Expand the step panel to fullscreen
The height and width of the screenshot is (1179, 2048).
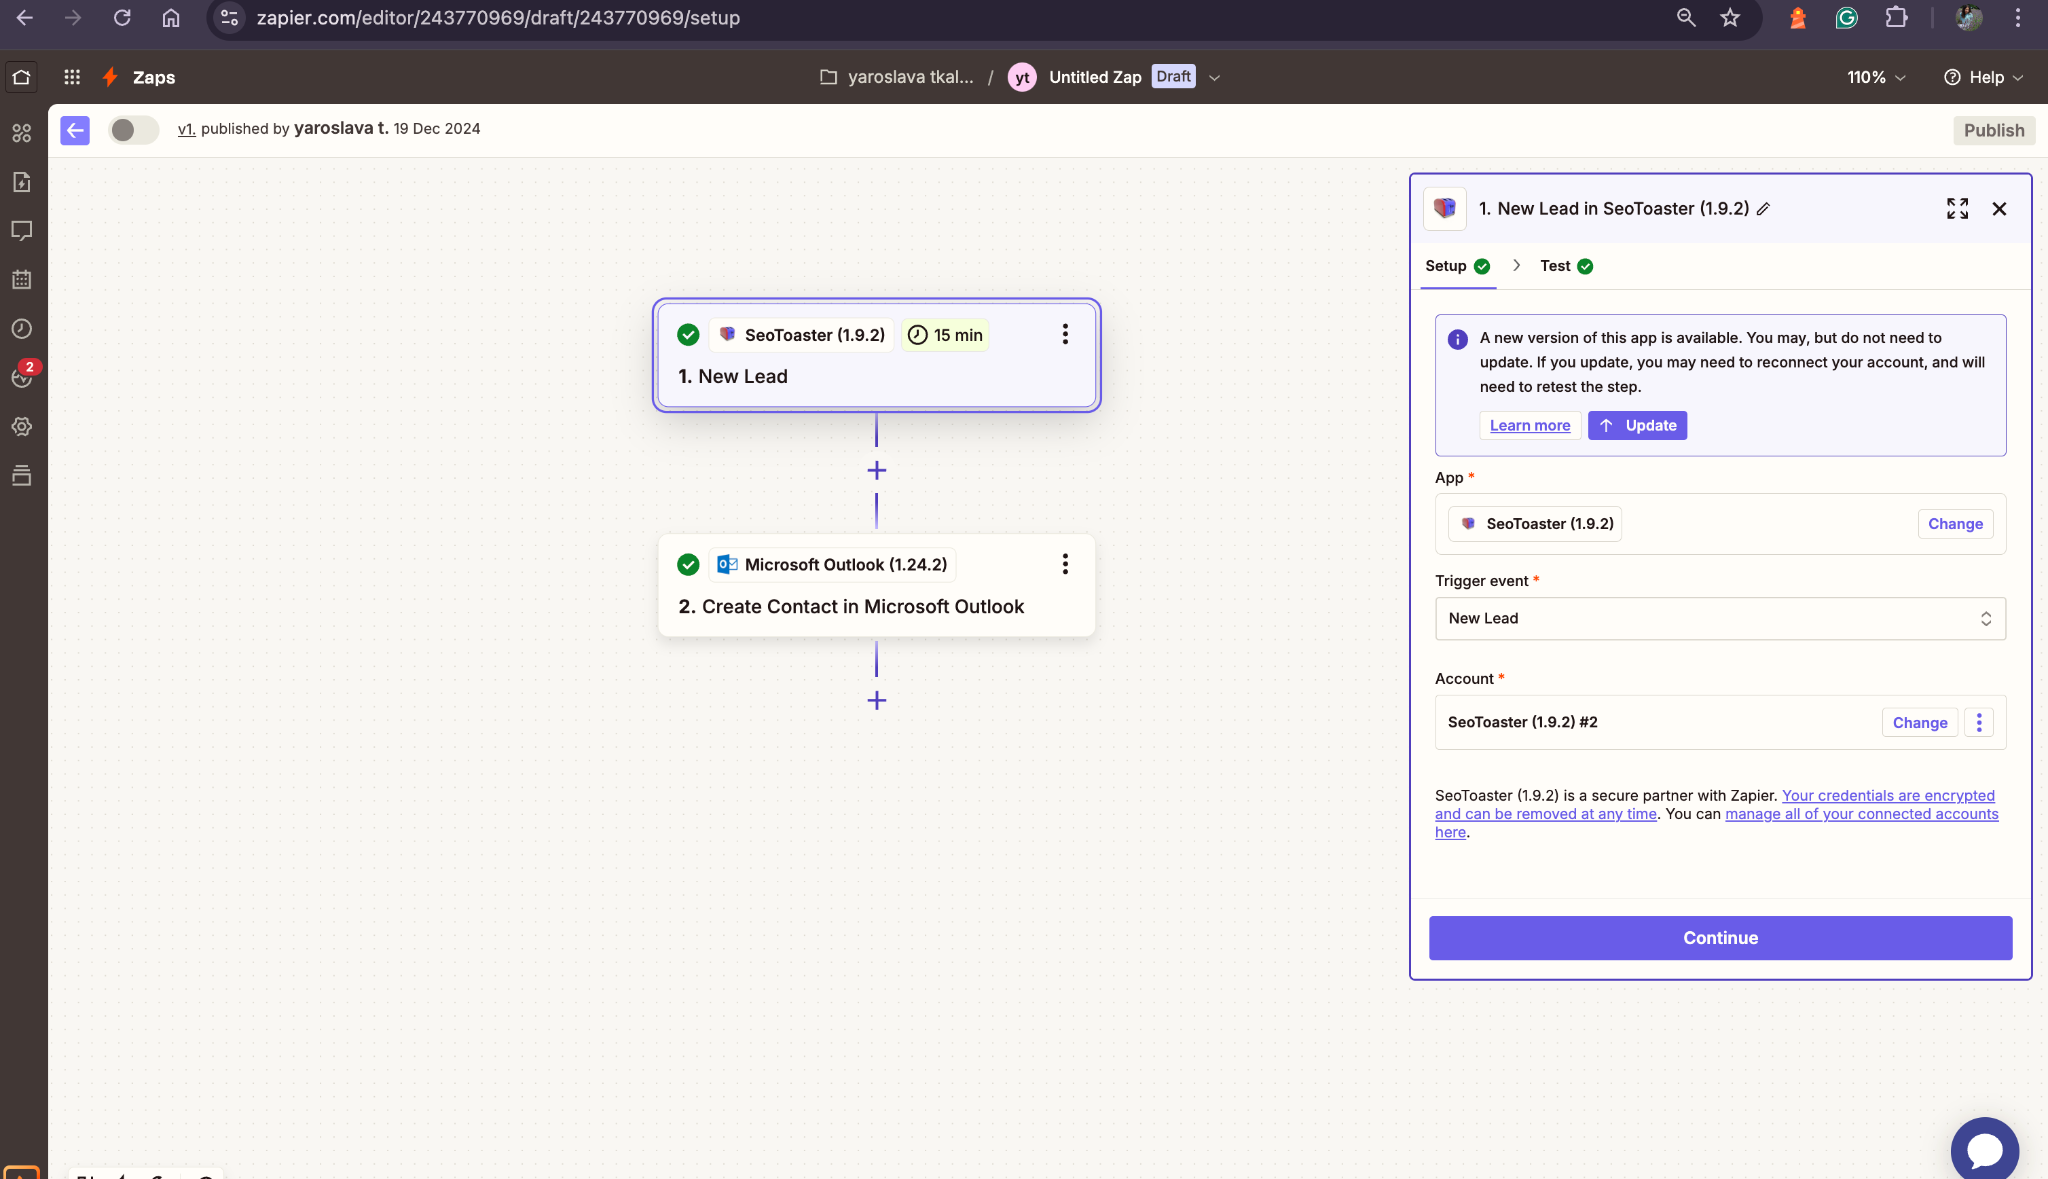(x=1957, y=208)
